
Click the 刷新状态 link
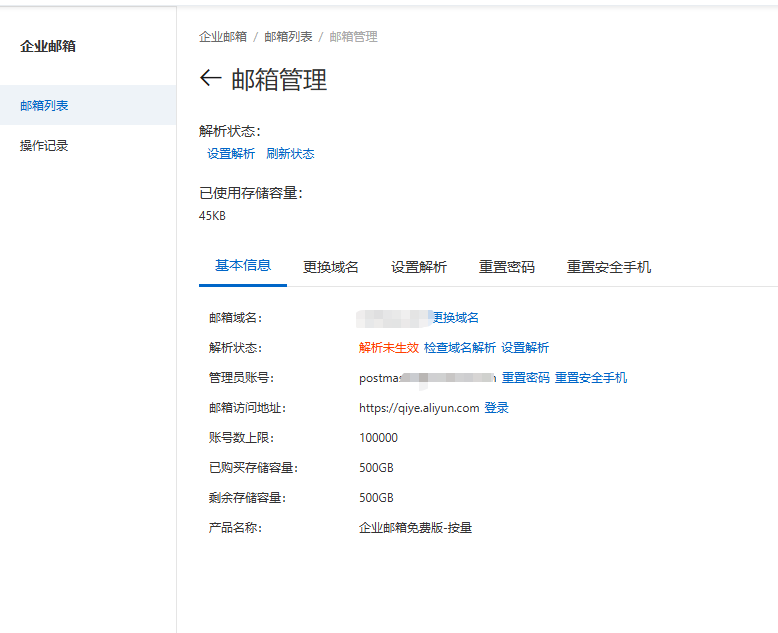290,154
